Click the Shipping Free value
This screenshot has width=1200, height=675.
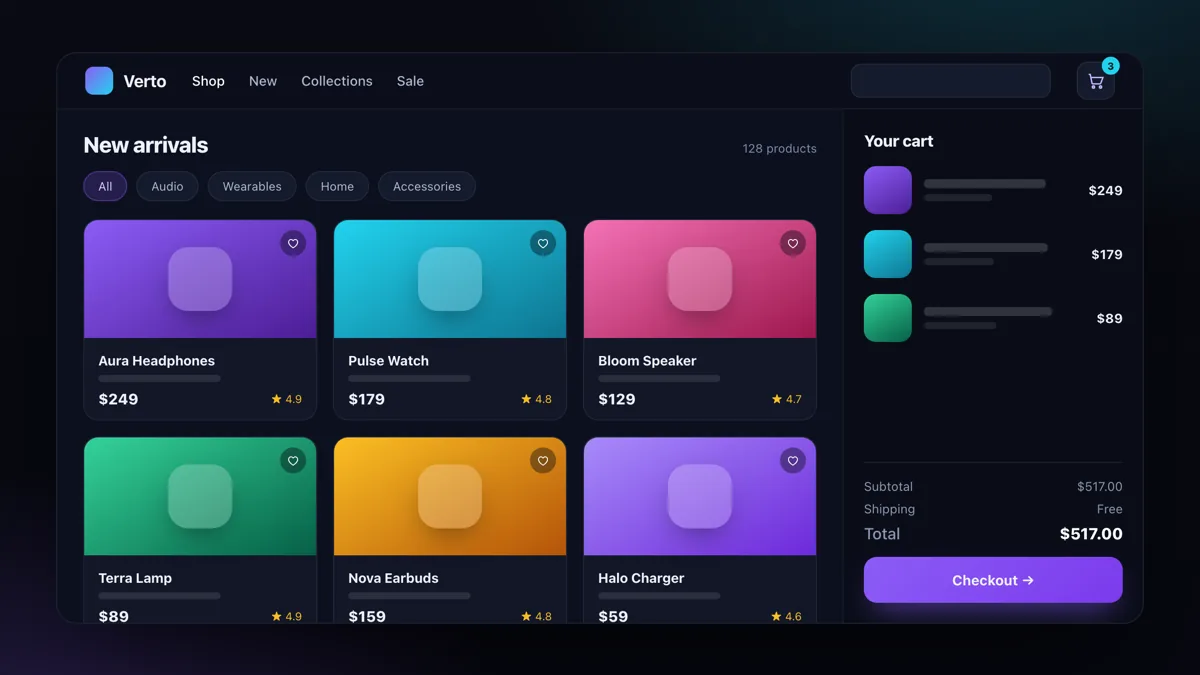click(x=1109, y=509)
